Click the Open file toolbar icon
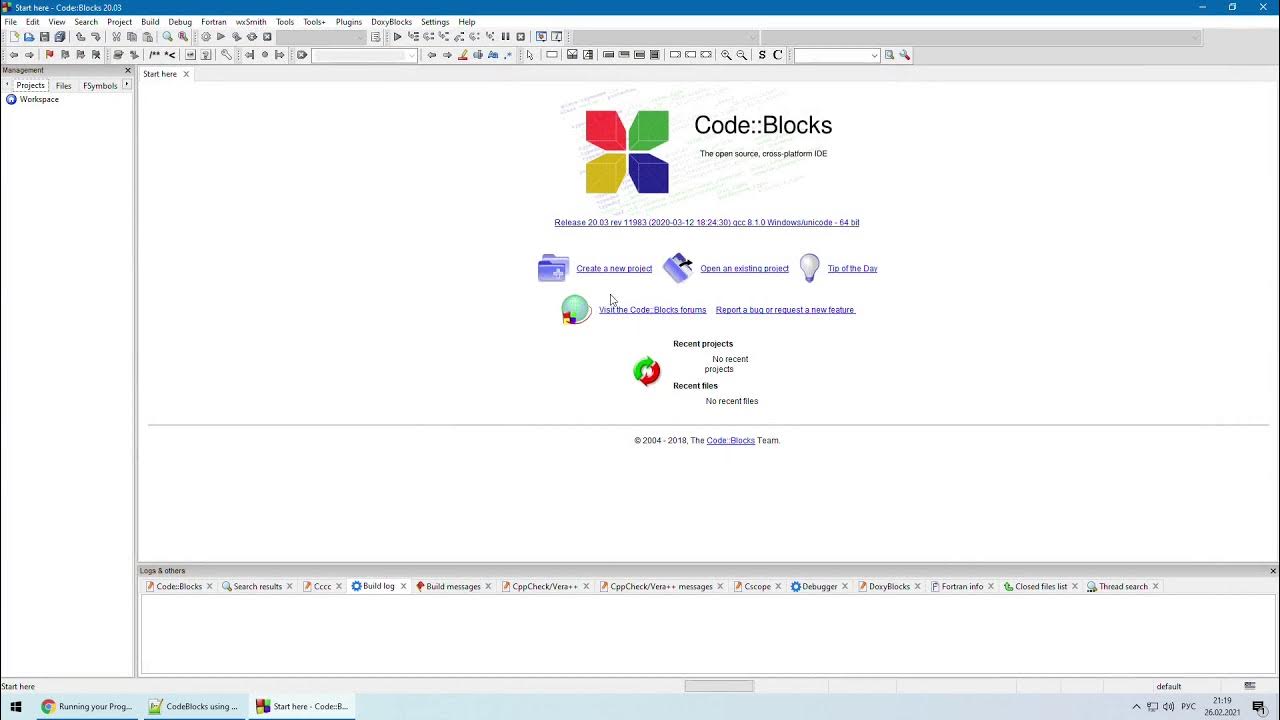 click(29, 37)
